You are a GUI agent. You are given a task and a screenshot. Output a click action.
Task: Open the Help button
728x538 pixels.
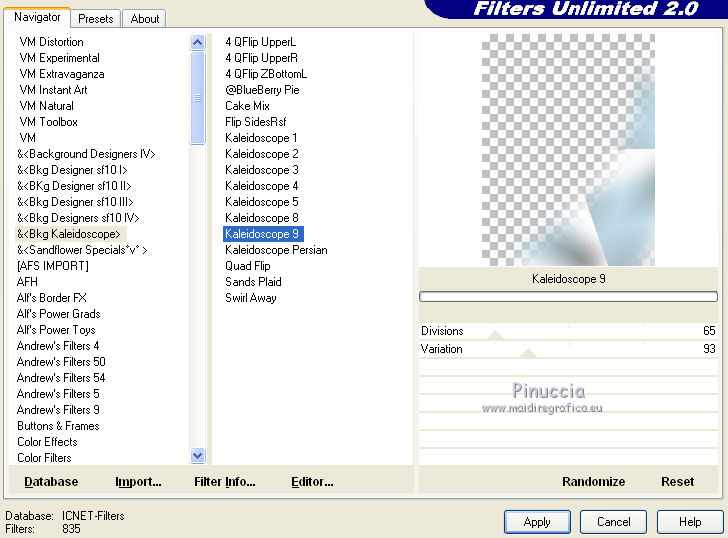click(690, 522)
